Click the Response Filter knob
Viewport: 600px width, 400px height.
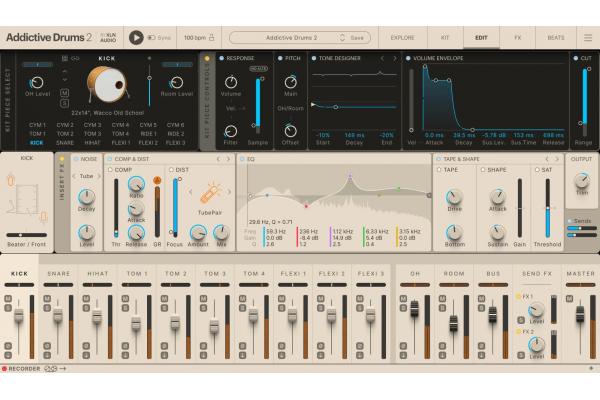[230, 131]
